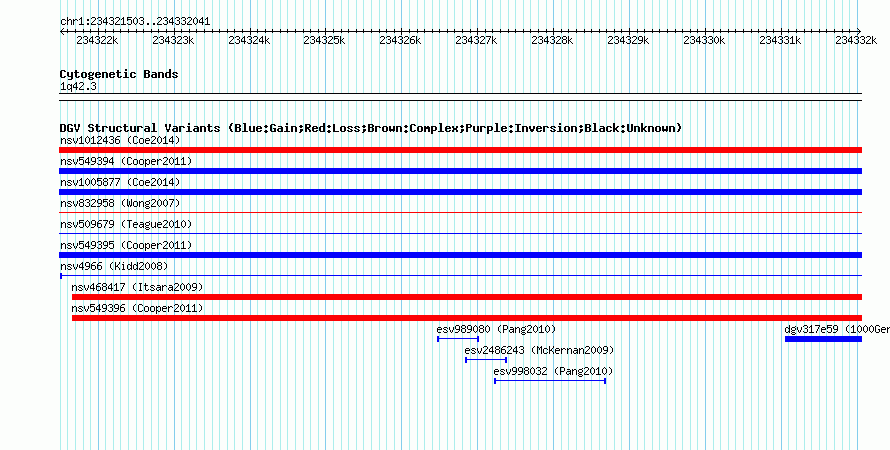Screen dimensions: 890x450
Task: Click esv989080 (Pang2010) label
Action: [x=496, y=329]
